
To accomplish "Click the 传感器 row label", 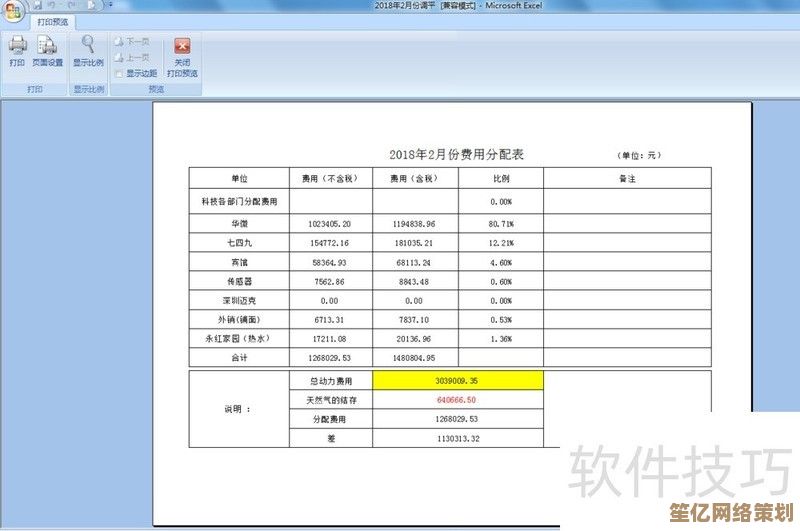I will click(x=239, y=281).
